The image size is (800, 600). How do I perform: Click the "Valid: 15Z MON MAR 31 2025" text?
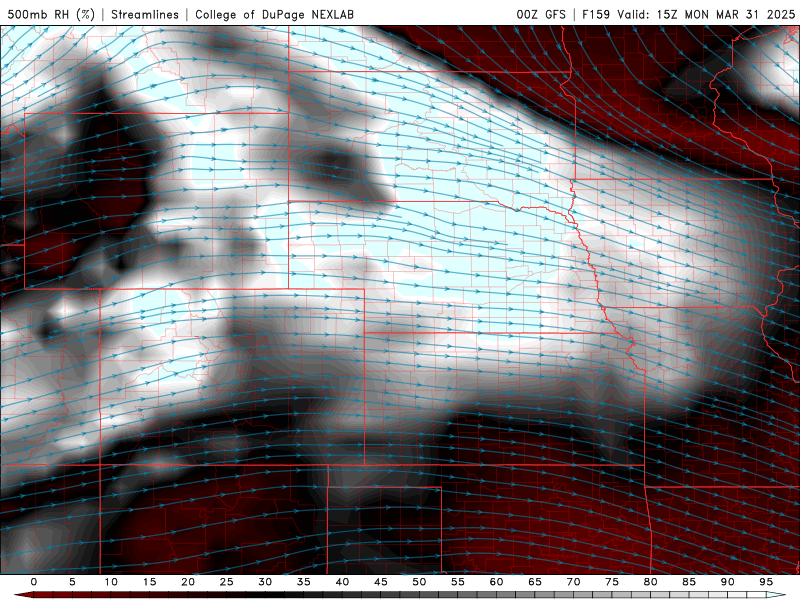[x=706, y=14]
